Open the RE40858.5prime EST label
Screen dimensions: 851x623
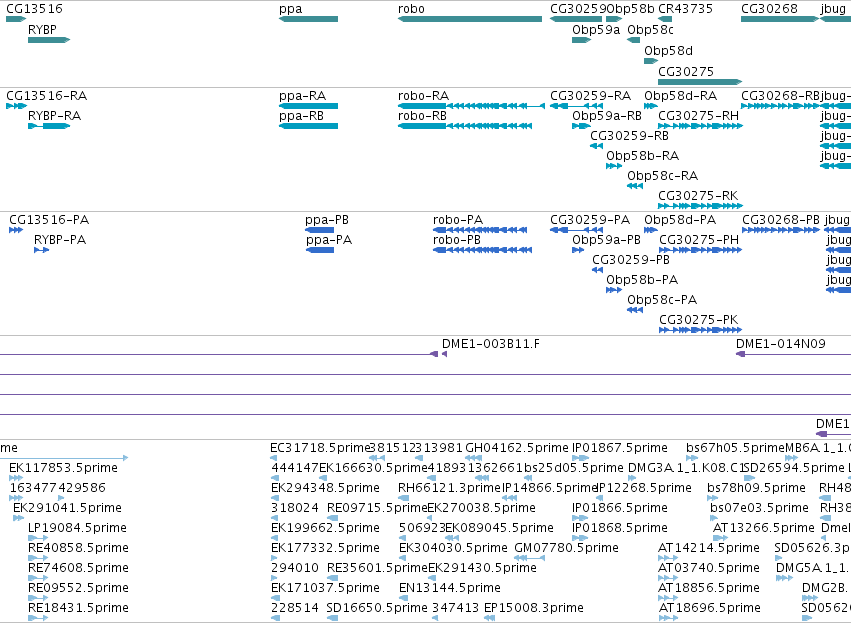(78, 548)
